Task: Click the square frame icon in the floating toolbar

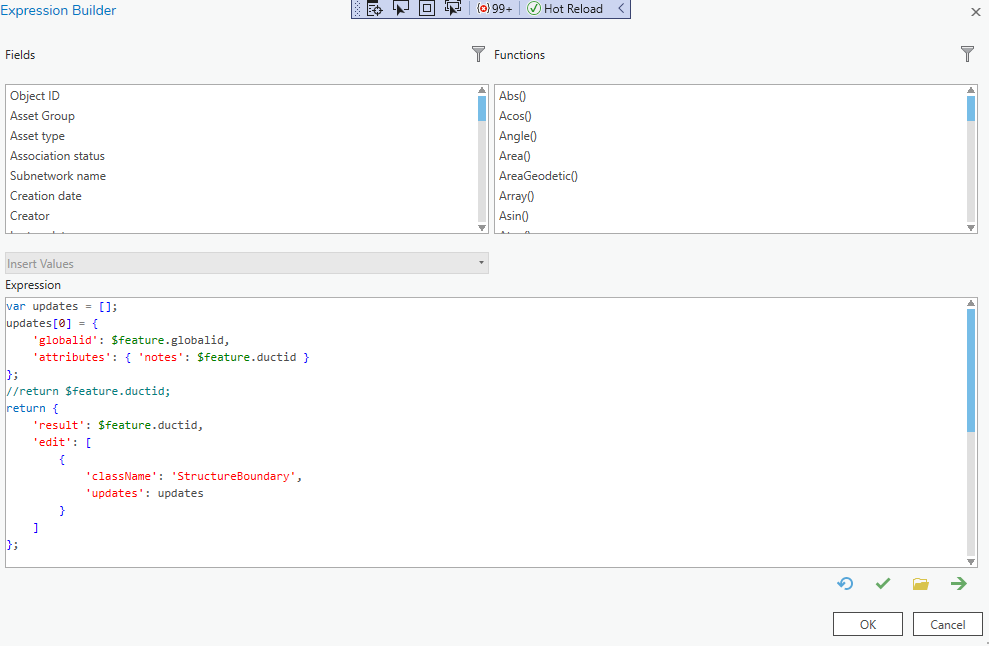Action: 427,8
